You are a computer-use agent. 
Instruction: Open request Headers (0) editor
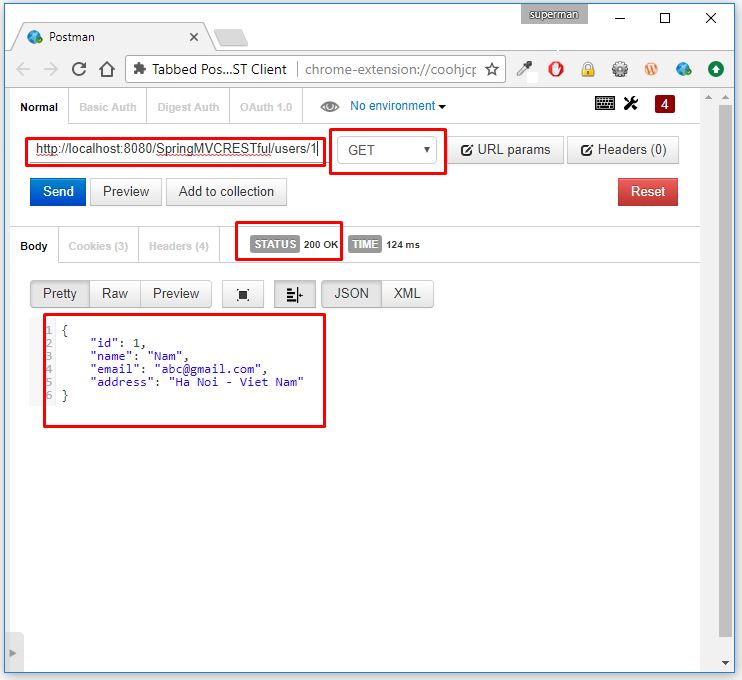tap(623, 150)
